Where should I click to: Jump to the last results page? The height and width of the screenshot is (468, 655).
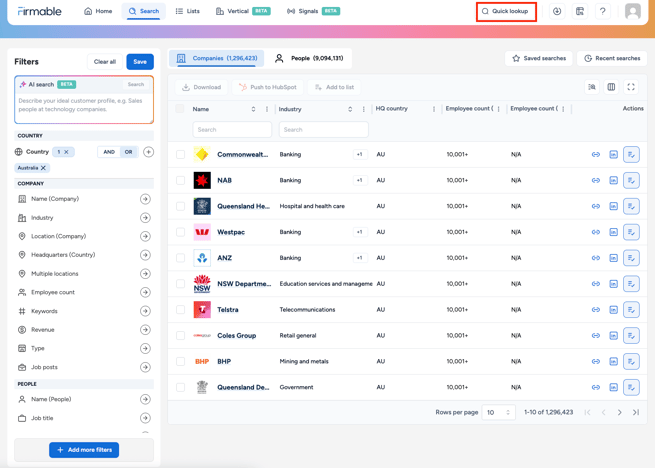[636, 412]
